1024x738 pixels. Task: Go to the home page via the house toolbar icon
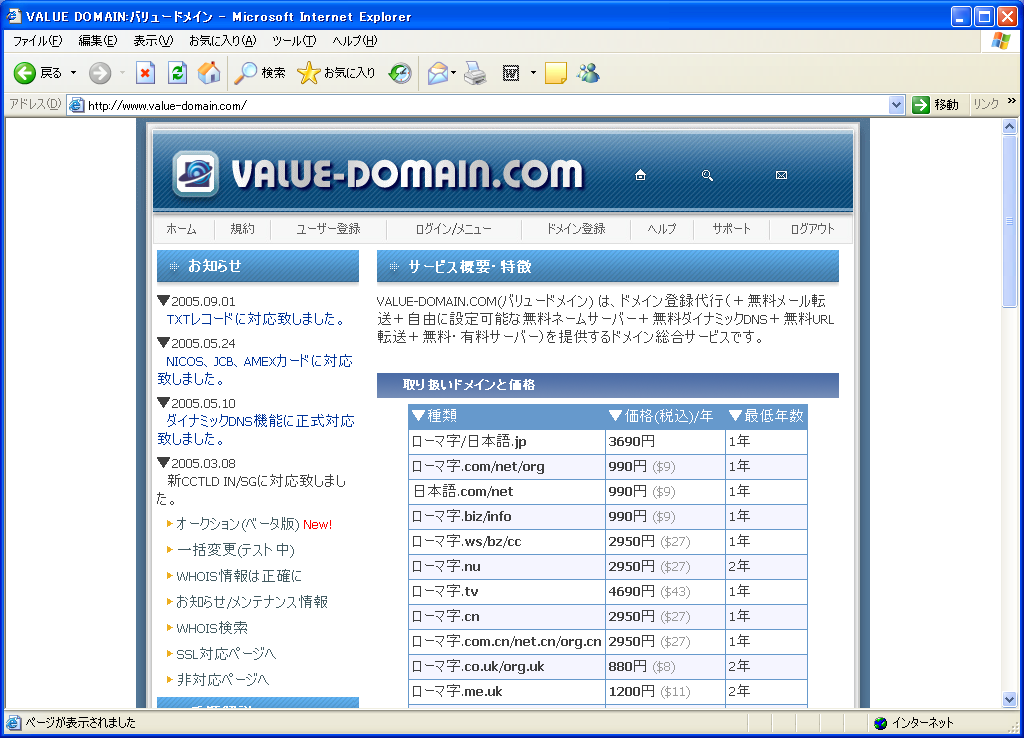click(209, 73)
